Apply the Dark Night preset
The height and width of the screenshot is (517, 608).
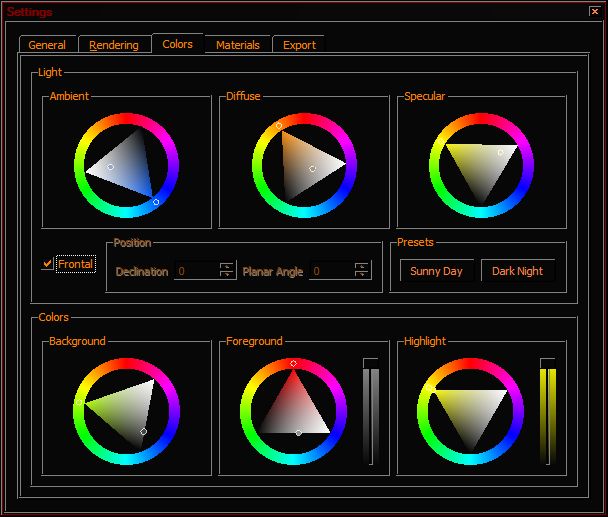click(x=518, y=271)
